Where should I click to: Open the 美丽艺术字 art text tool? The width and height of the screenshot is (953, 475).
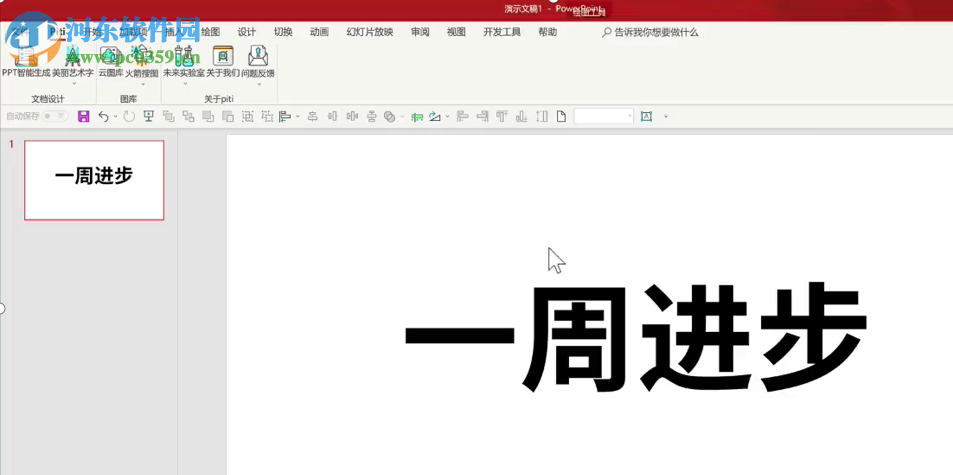73,61
